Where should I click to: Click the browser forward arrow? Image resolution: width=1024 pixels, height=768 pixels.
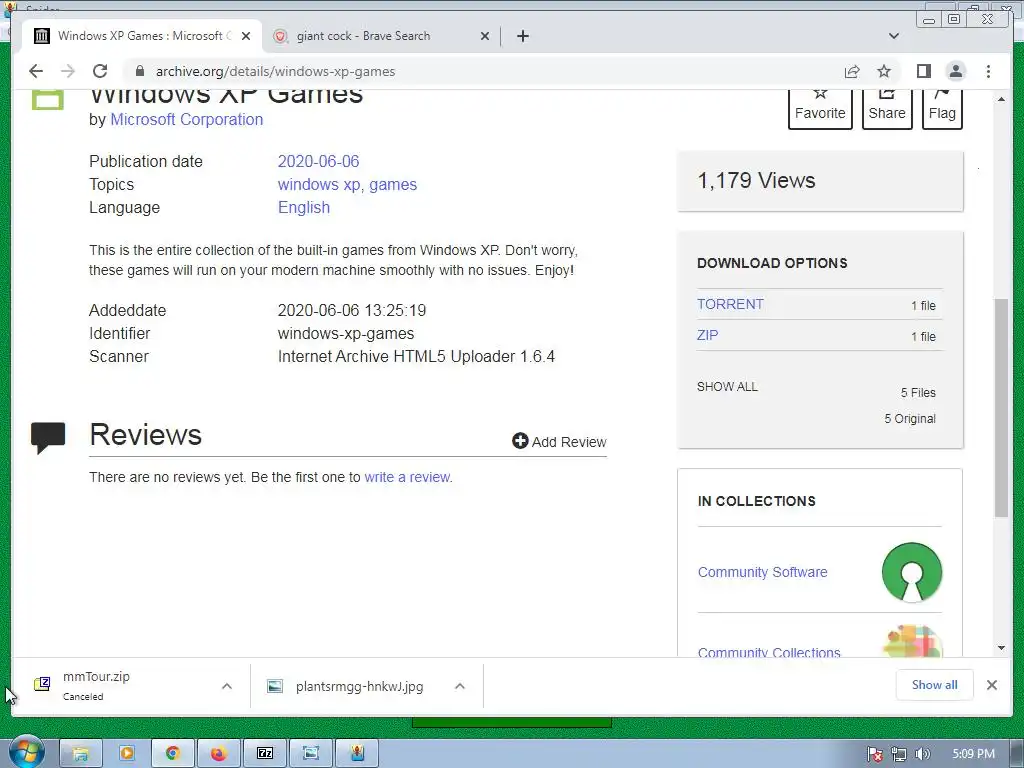(68, 71)
